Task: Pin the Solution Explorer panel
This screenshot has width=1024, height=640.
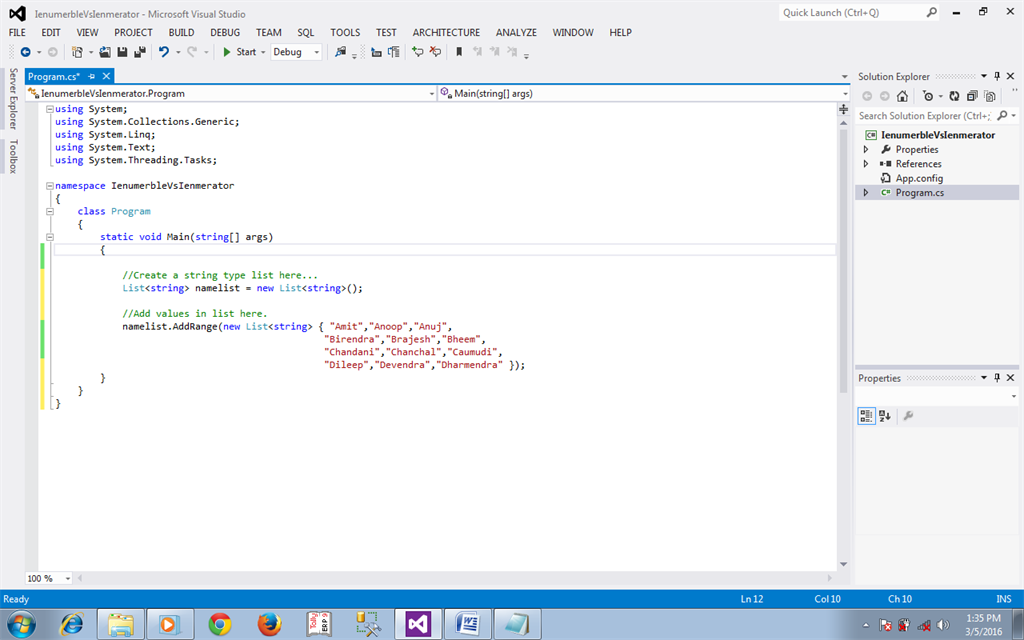Action: pos(997,76)
